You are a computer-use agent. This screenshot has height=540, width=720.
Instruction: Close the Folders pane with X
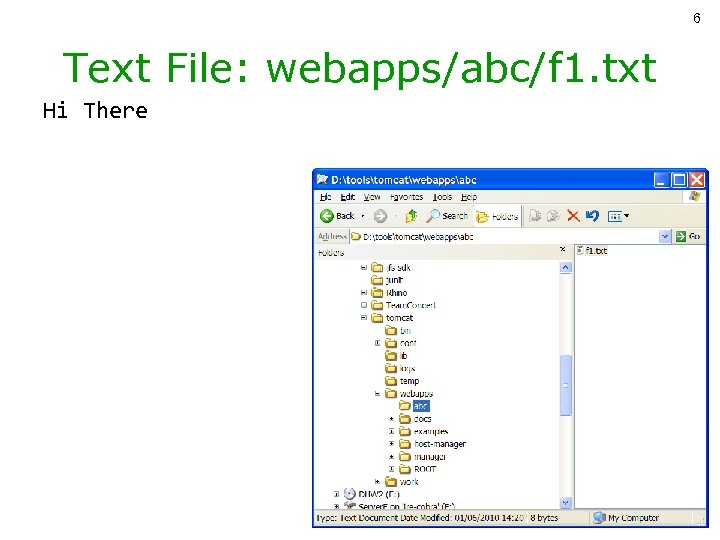pos(562,249)
